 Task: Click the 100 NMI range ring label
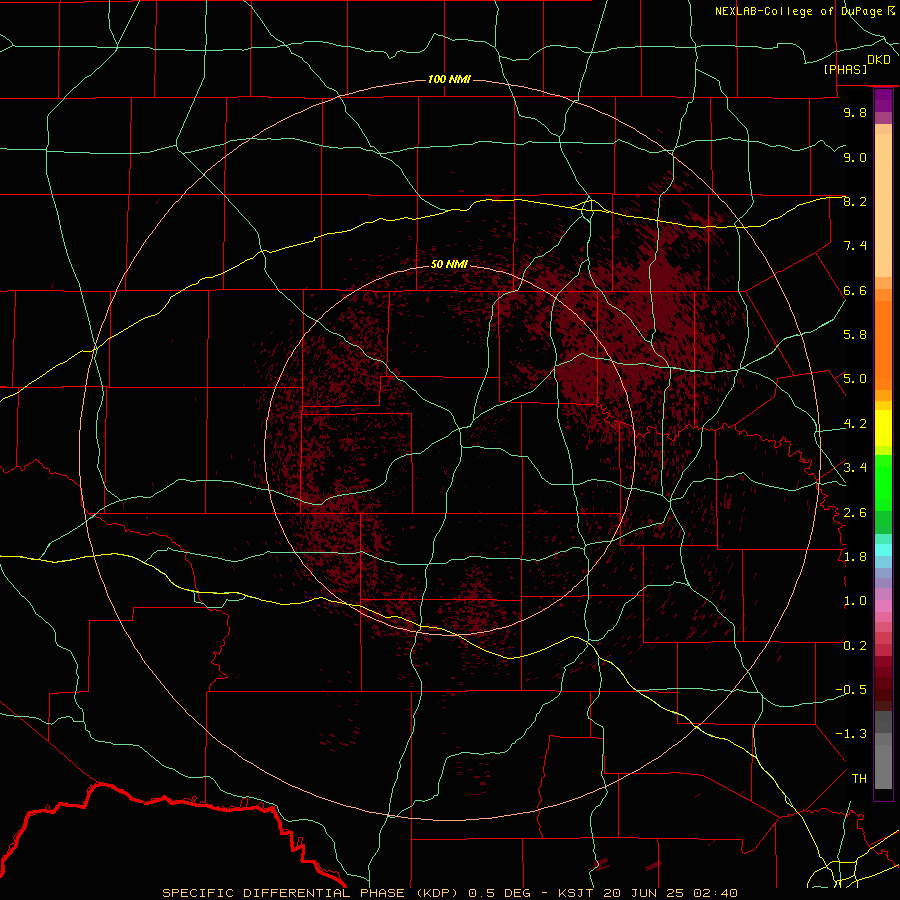click(x=449, y=79)
